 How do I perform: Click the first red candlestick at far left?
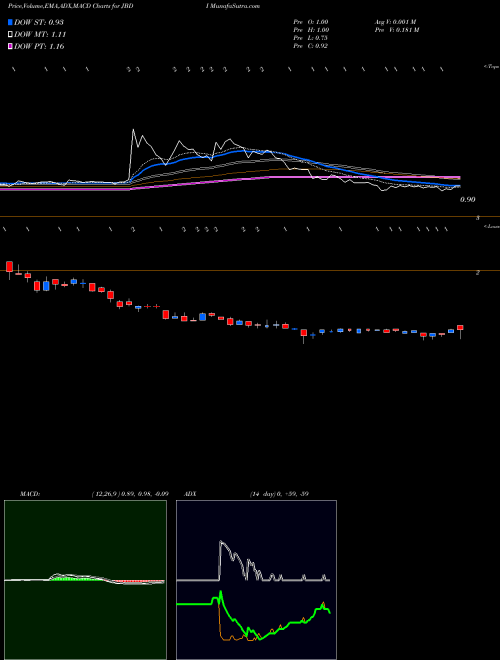(9, 266)
